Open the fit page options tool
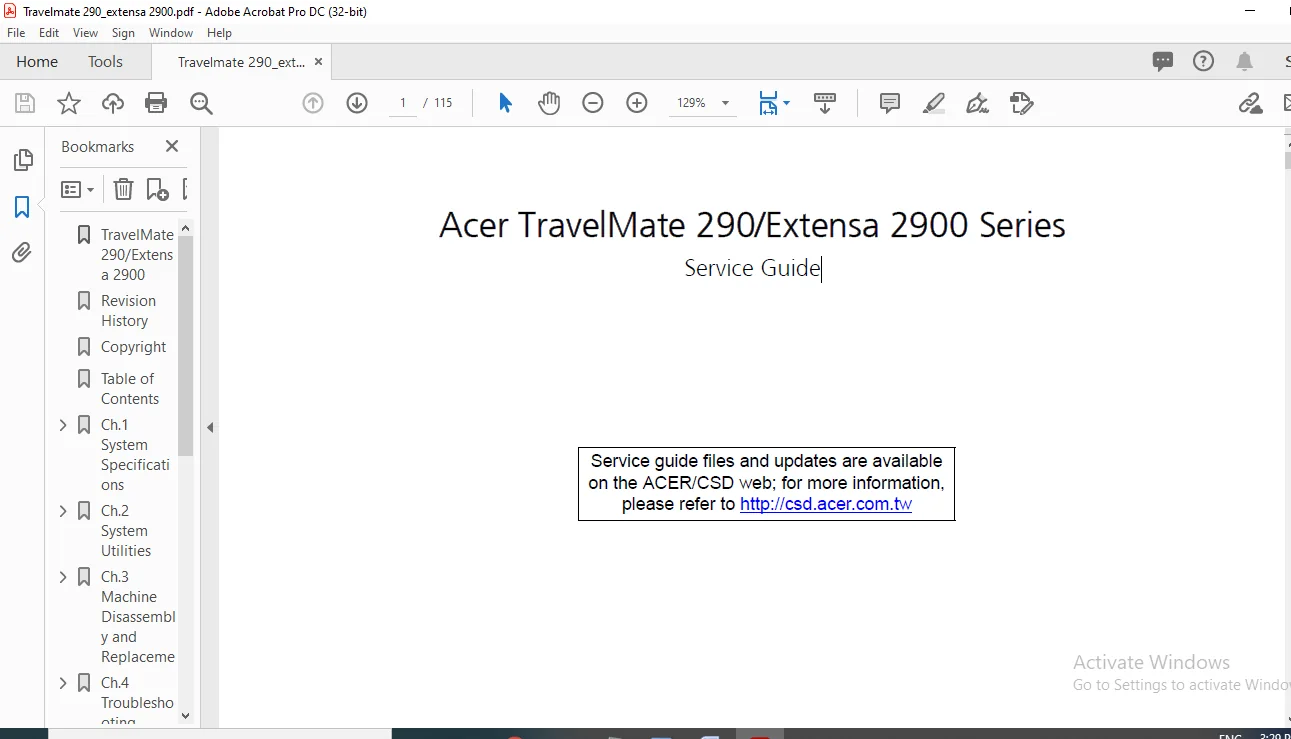This screenshot has width=1291, height=739. coord(774,103)
